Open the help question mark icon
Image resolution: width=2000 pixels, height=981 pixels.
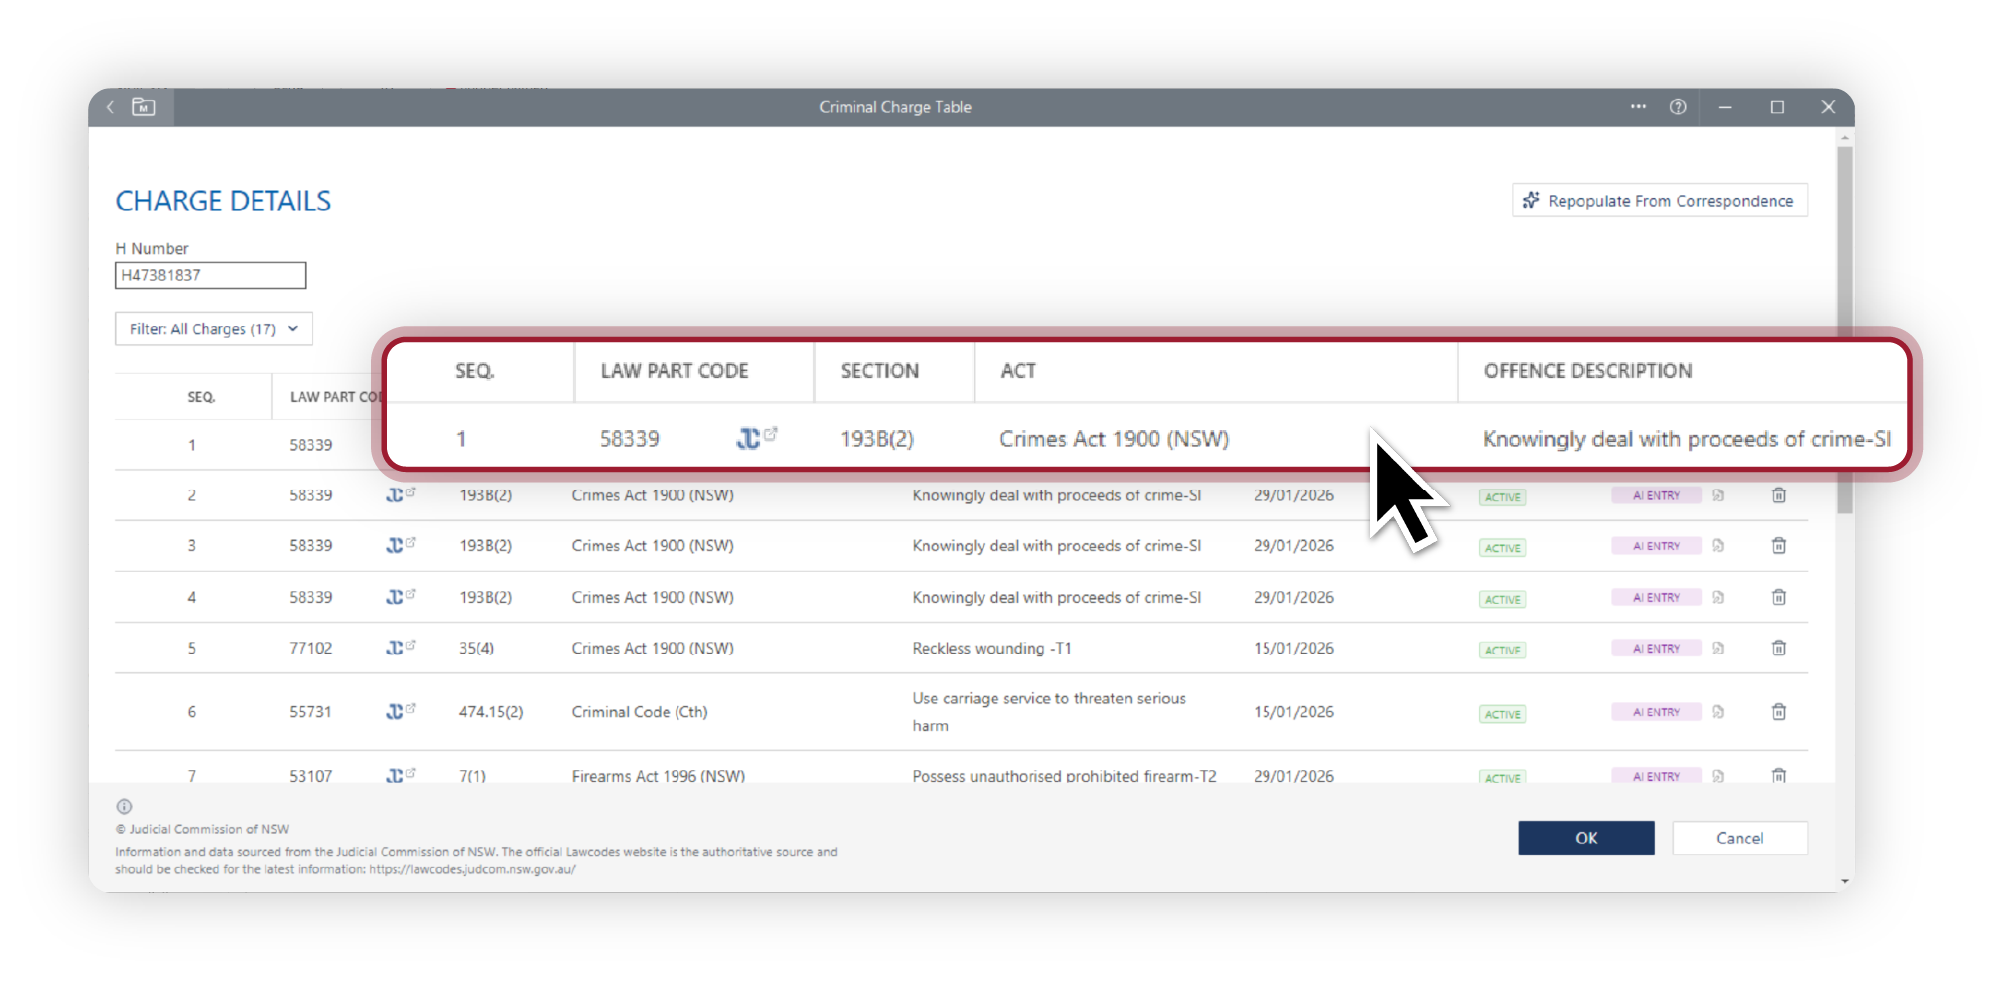coord(1678,107)
